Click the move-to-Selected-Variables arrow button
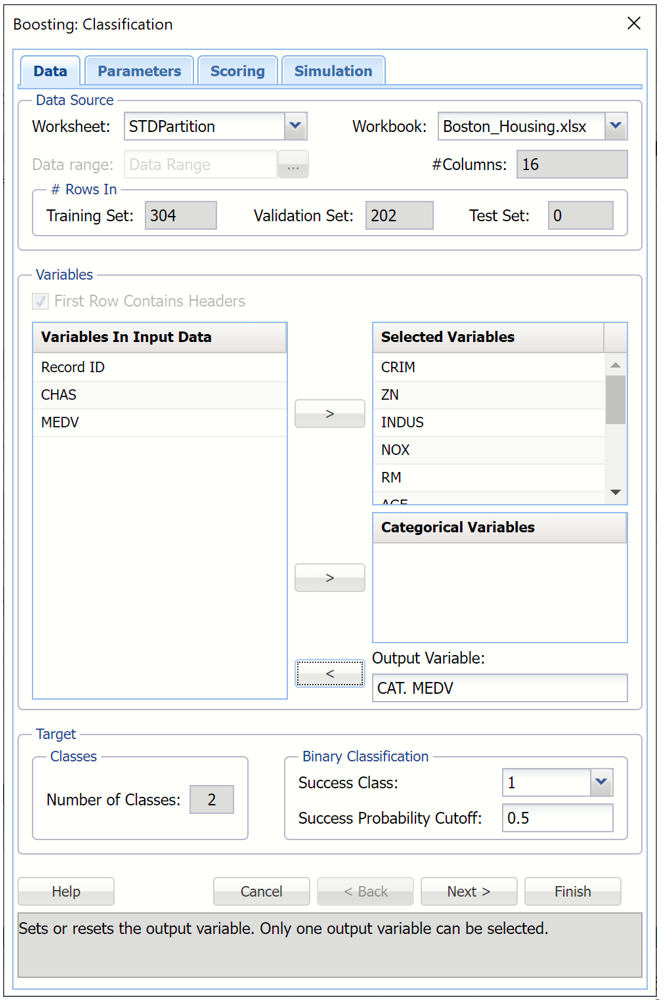 329,413
